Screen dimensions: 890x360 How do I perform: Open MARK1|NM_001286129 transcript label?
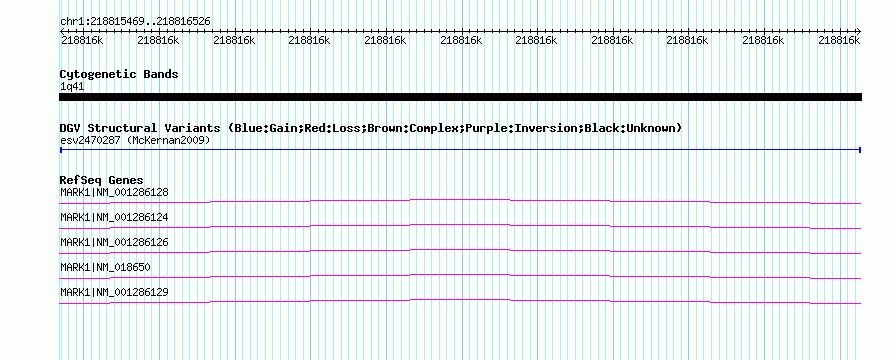(x=114, y=292)
